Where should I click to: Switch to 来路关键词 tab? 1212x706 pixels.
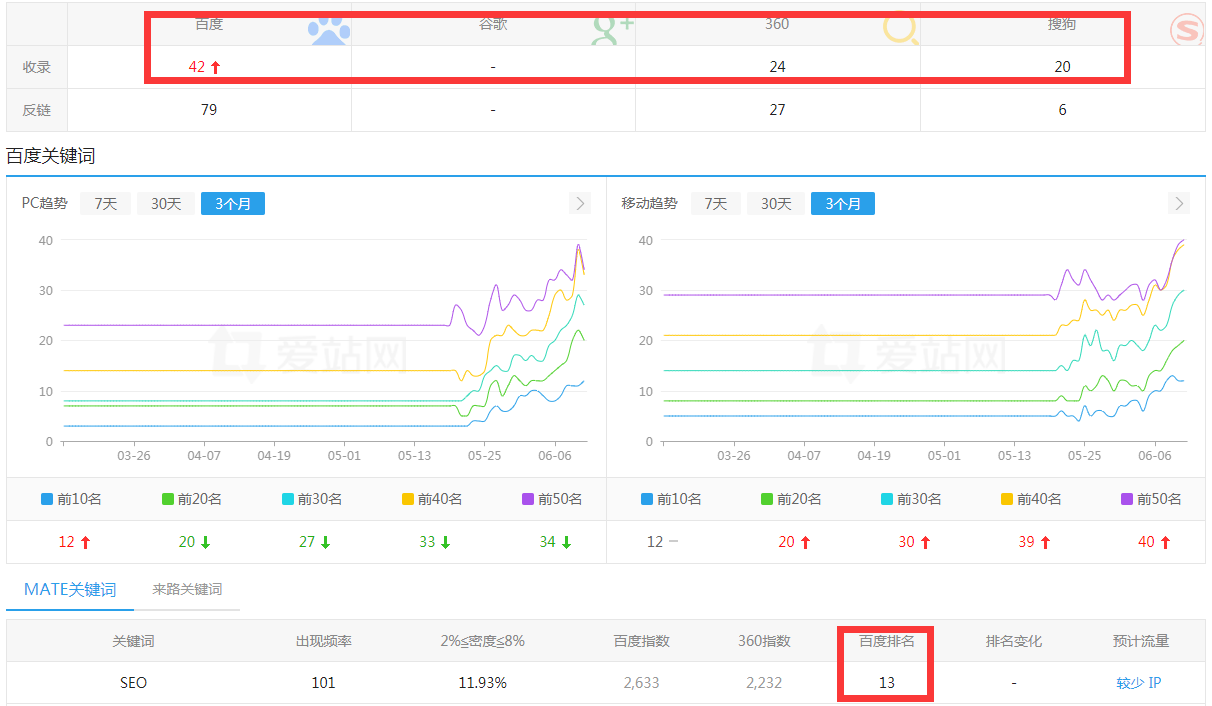[187, 589]
